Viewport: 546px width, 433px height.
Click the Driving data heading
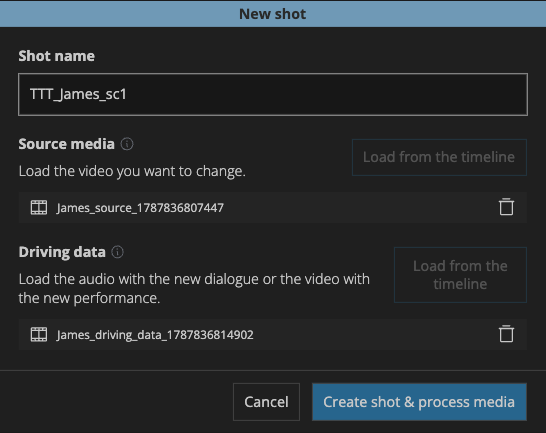62,252
